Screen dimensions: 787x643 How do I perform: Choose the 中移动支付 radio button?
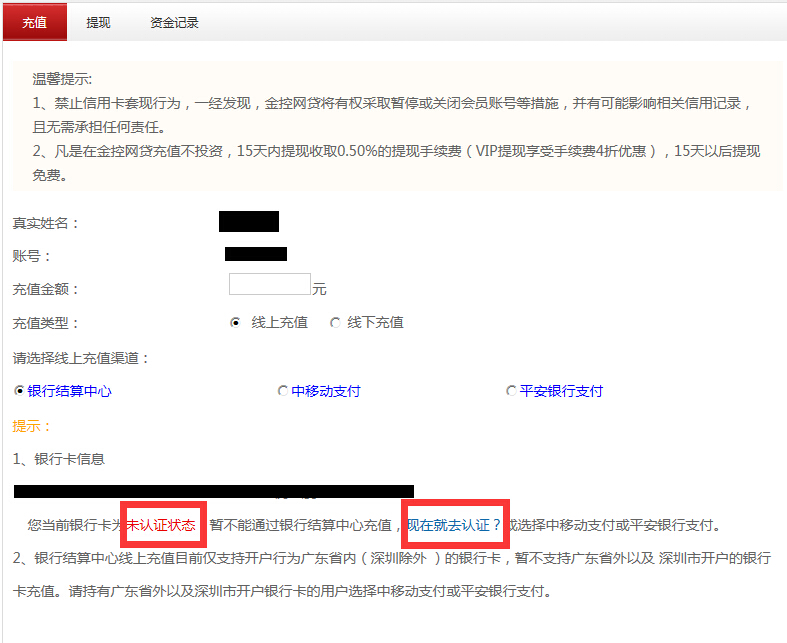(x=283, y=391)
